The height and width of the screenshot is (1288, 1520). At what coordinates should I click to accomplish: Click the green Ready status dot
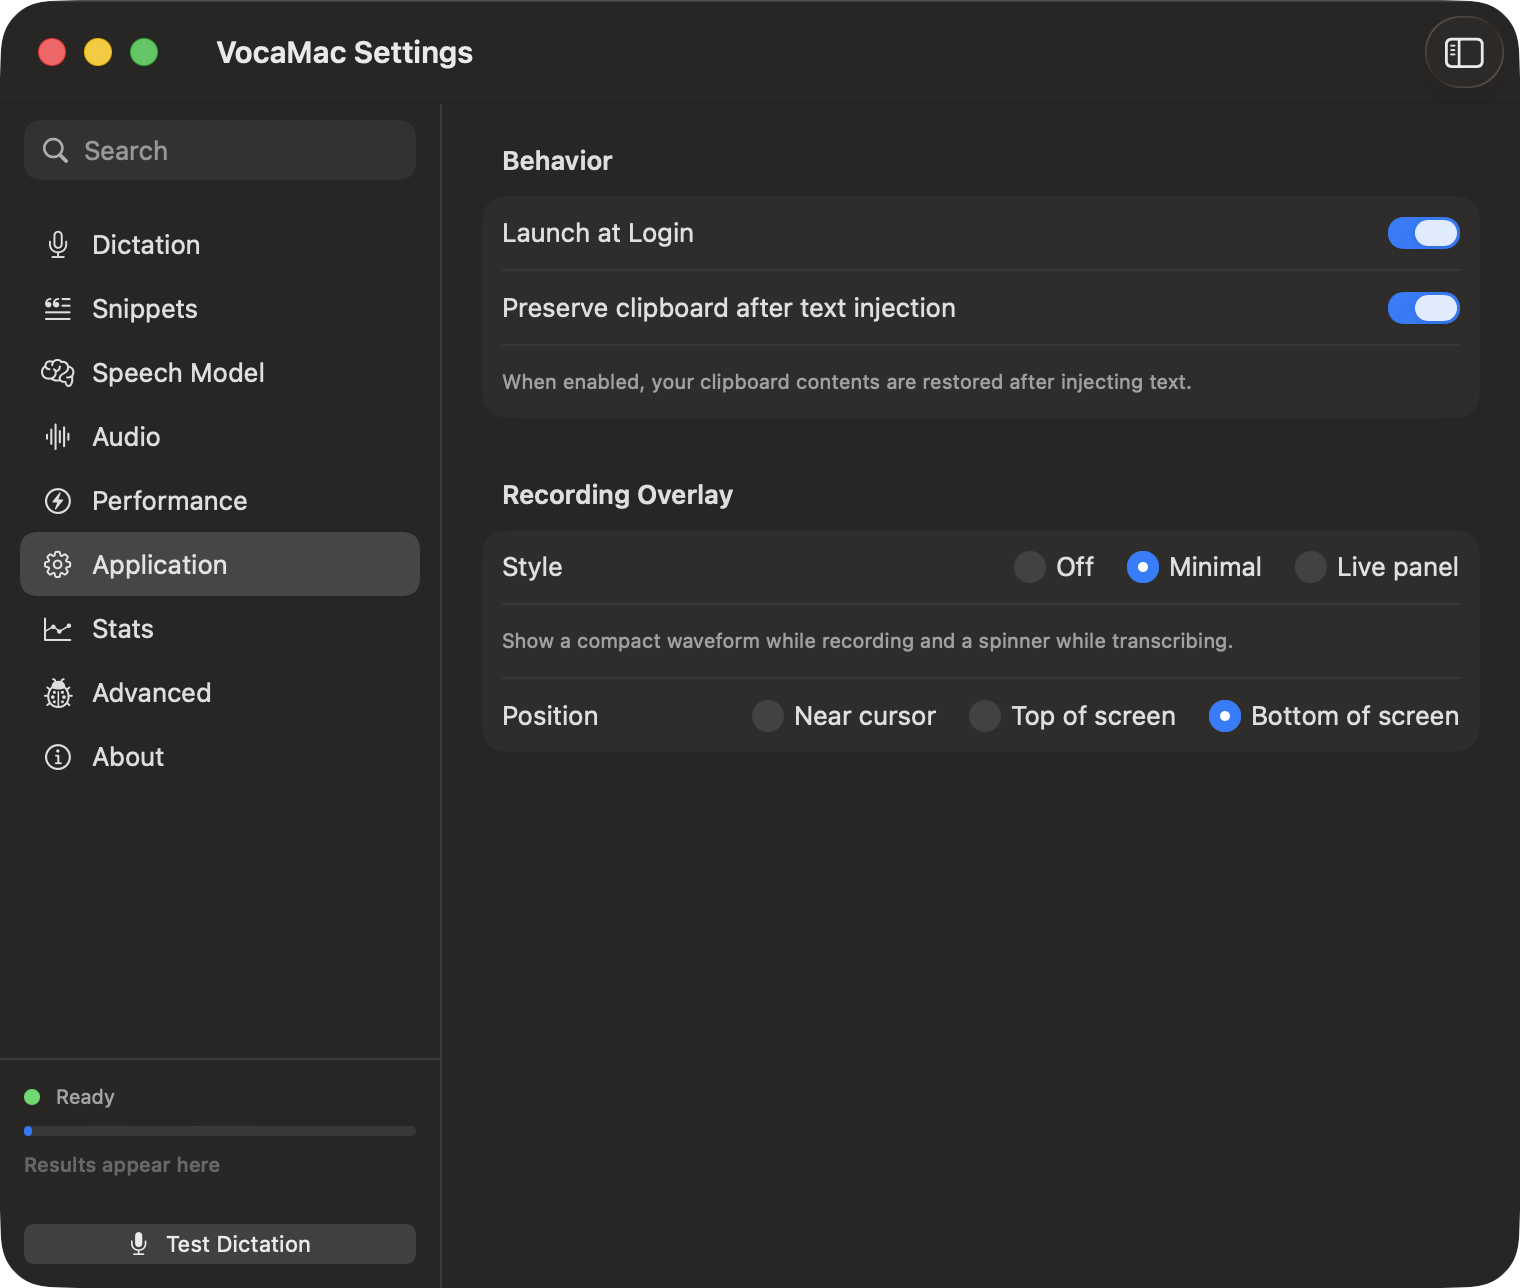tap(32, 1097)
